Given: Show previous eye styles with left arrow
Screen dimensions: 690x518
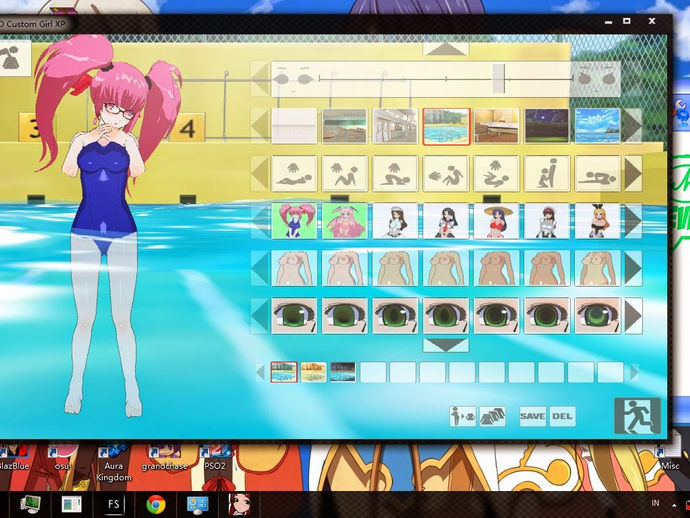Looking at the screenshot, I should point(260,316).
